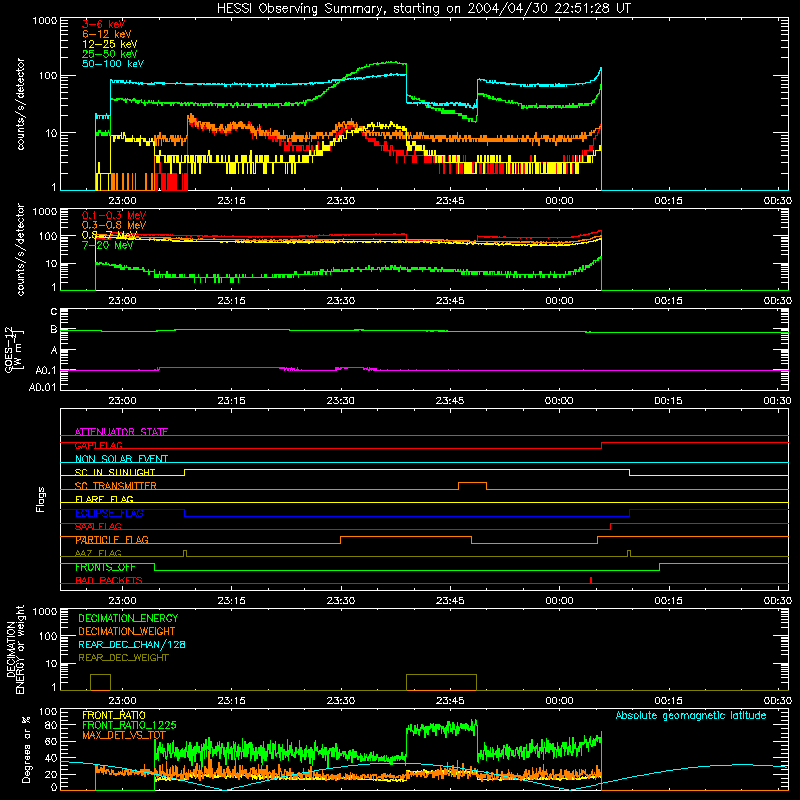This screenshot has height=800, width=800.
Task: Click the 00:15 tick label under flags panel
Action: point(668,601)
